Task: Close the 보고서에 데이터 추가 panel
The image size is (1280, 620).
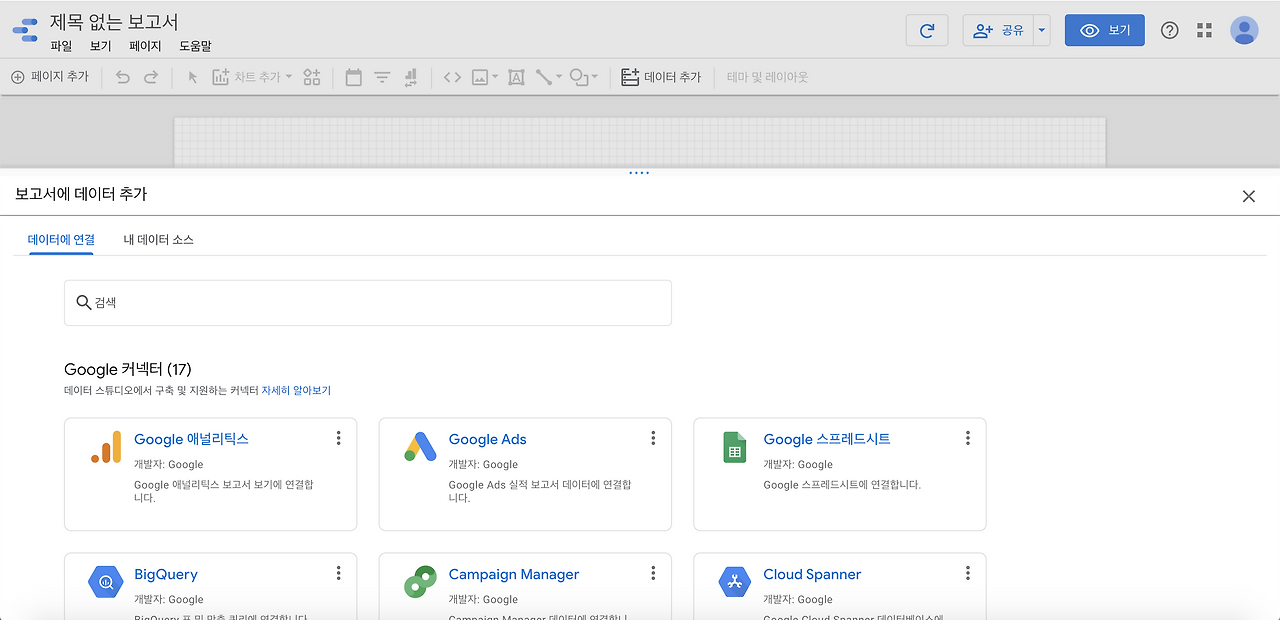Action: (x=1248, y=197)
